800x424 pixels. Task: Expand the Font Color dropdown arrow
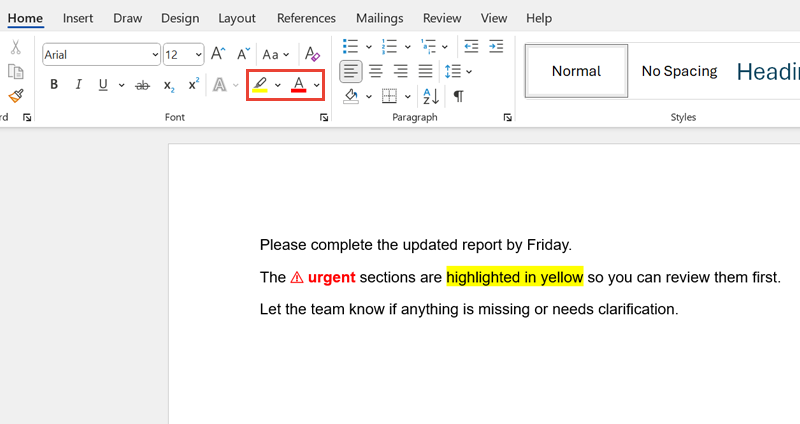pyautogui.click(x=316, y=85)
